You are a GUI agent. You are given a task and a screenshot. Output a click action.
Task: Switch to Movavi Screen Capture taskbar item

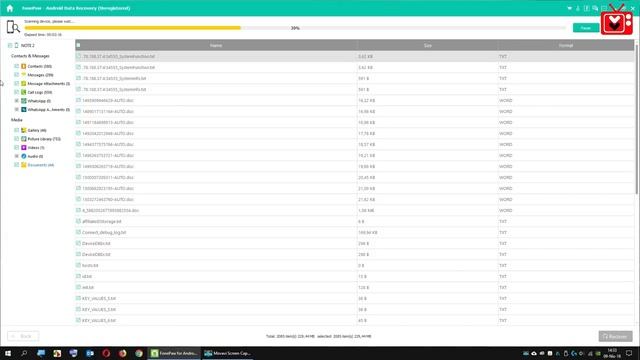228,353
